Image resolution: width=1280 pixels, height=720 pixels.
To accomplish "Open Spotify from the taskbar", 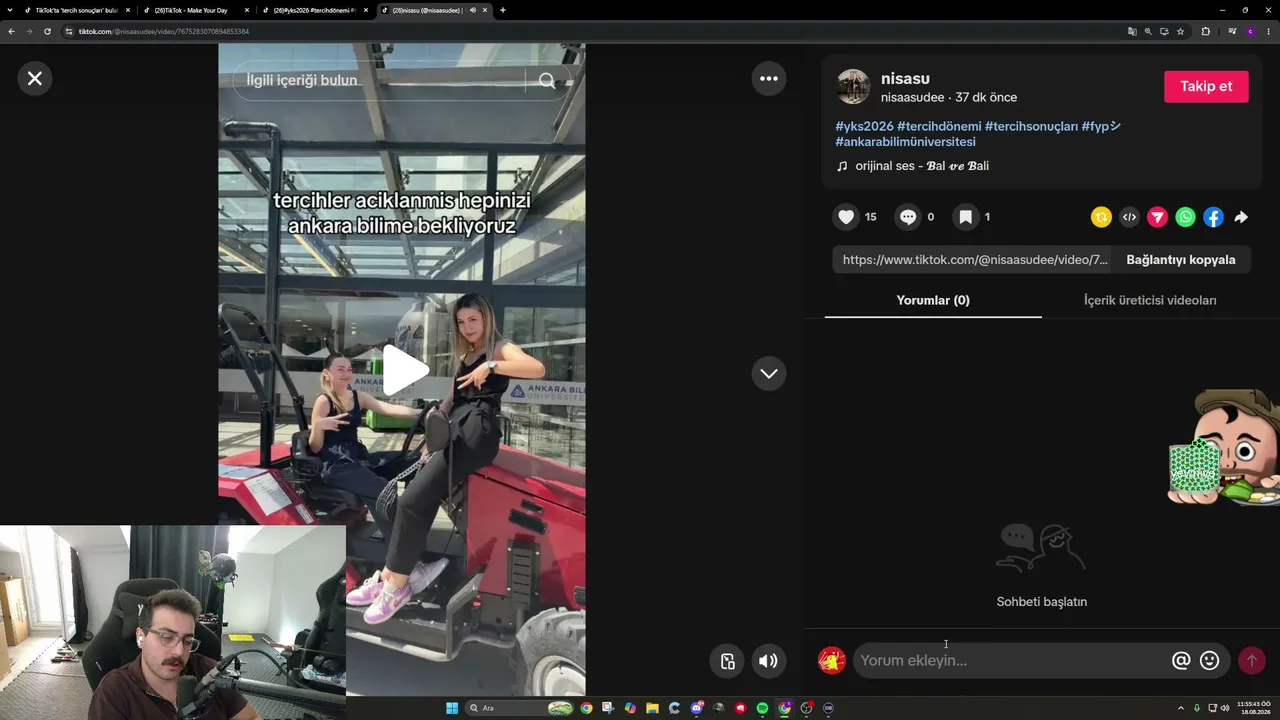I will click(762, 708).
